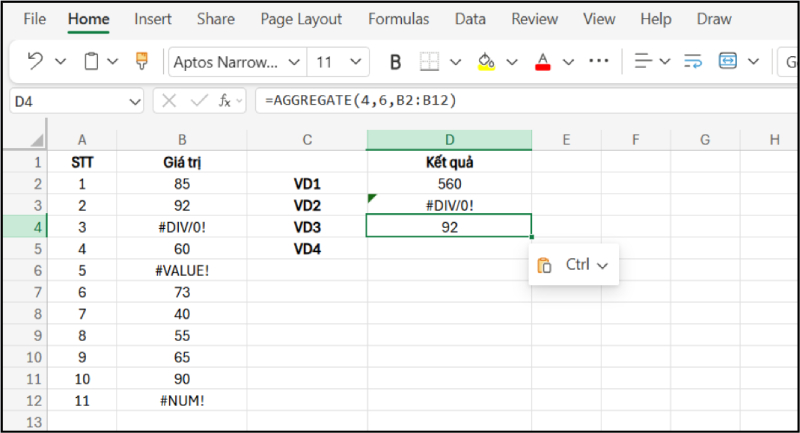
Task: Click the Undo arrow icon
Action: 35,62
